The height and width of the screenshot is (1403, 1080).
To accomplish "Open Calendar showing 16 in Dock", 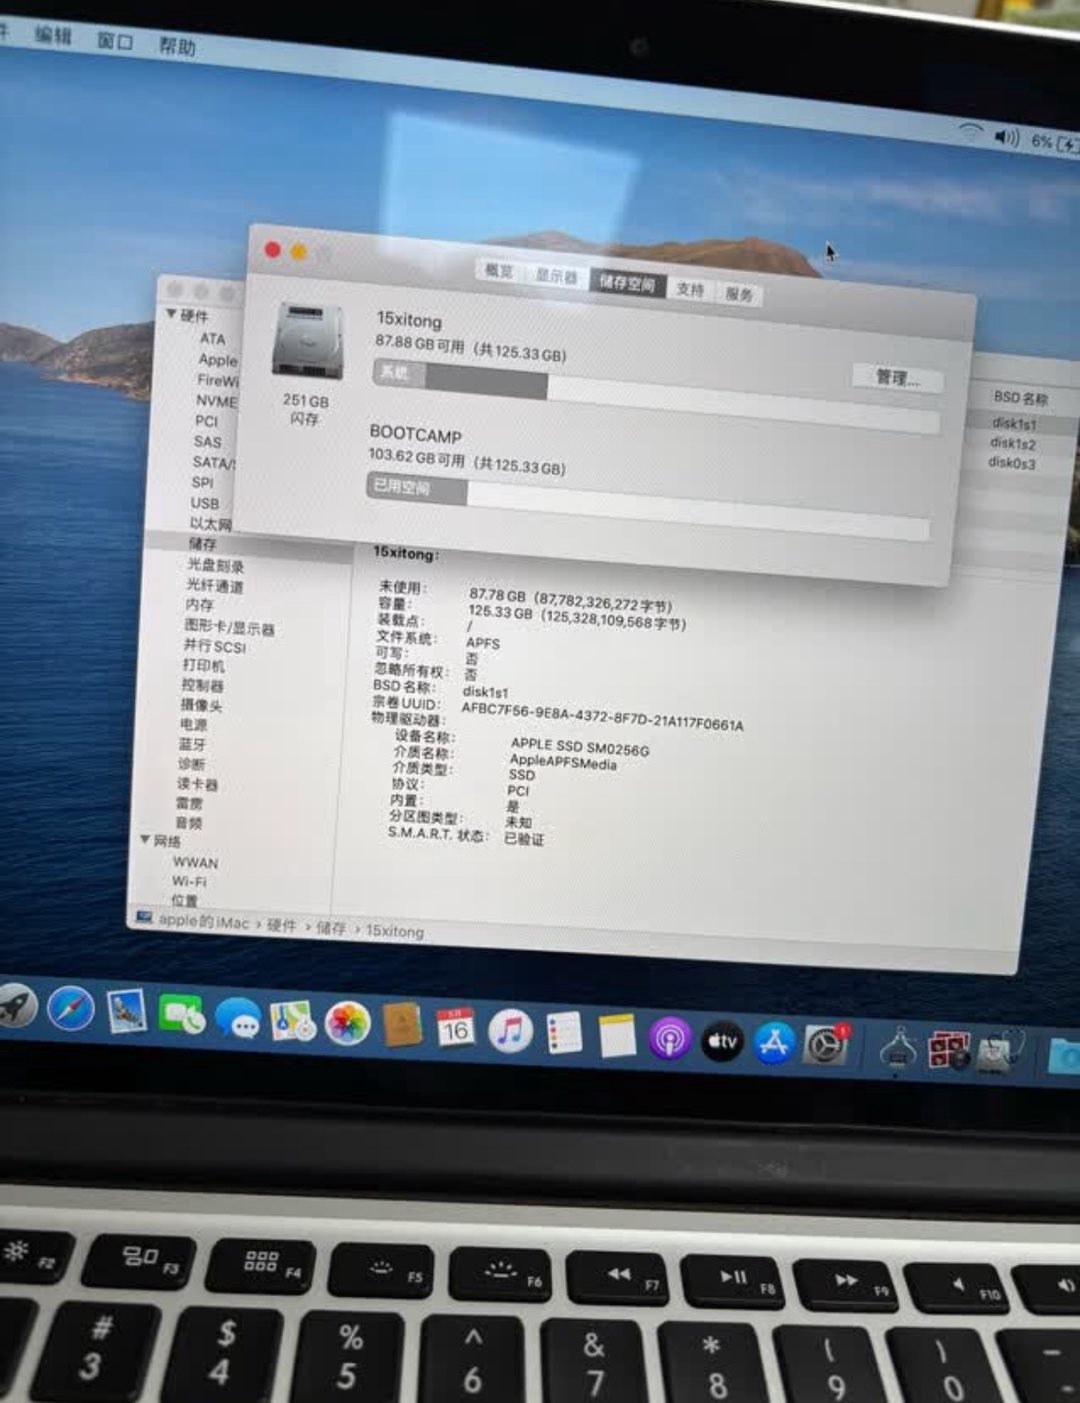I will pos(456,1029).
